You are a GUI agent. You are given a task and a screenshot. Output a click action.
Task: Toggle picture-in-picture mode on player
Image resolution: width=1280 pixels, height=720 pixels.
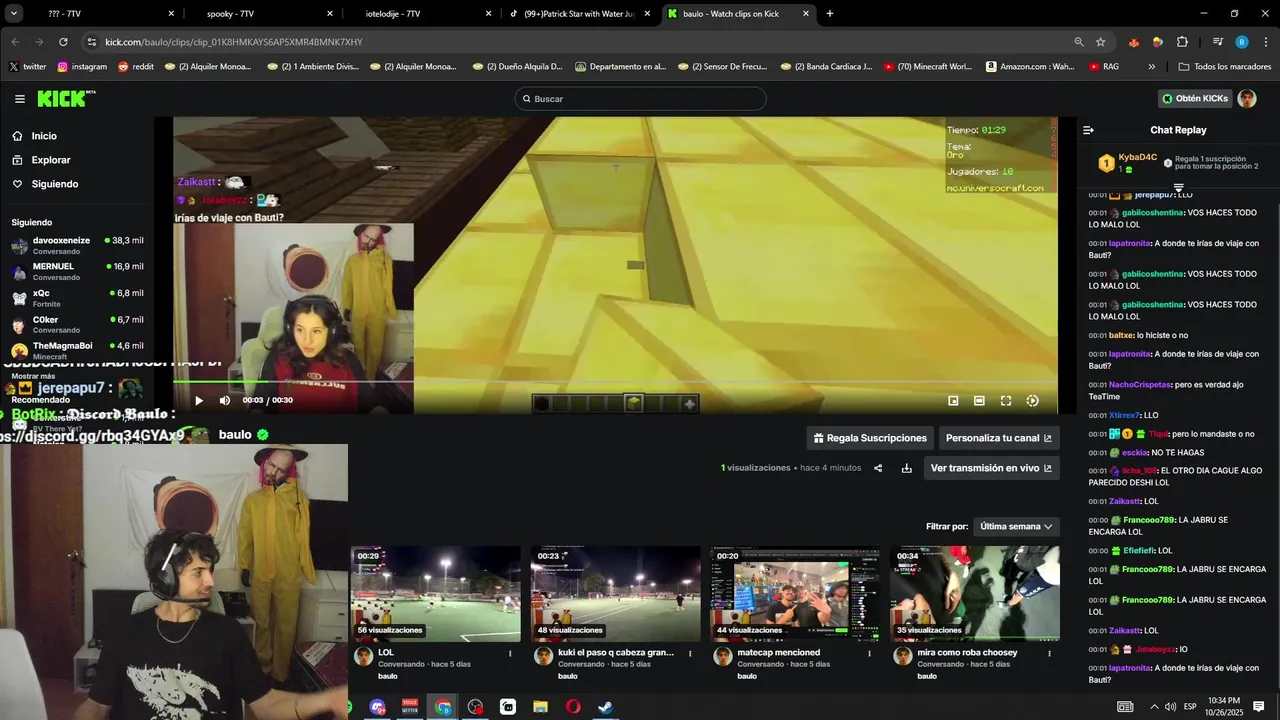pos(953,400)
